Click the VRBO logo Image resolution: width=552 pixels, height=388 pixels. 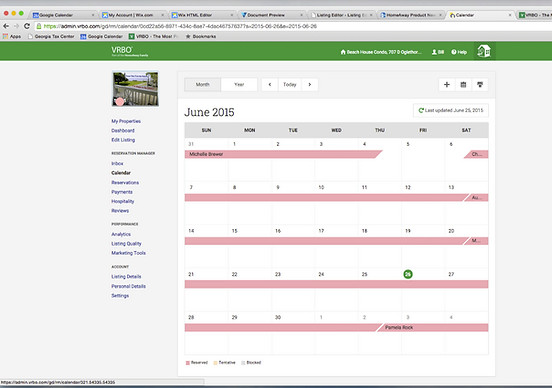[129, 51]
